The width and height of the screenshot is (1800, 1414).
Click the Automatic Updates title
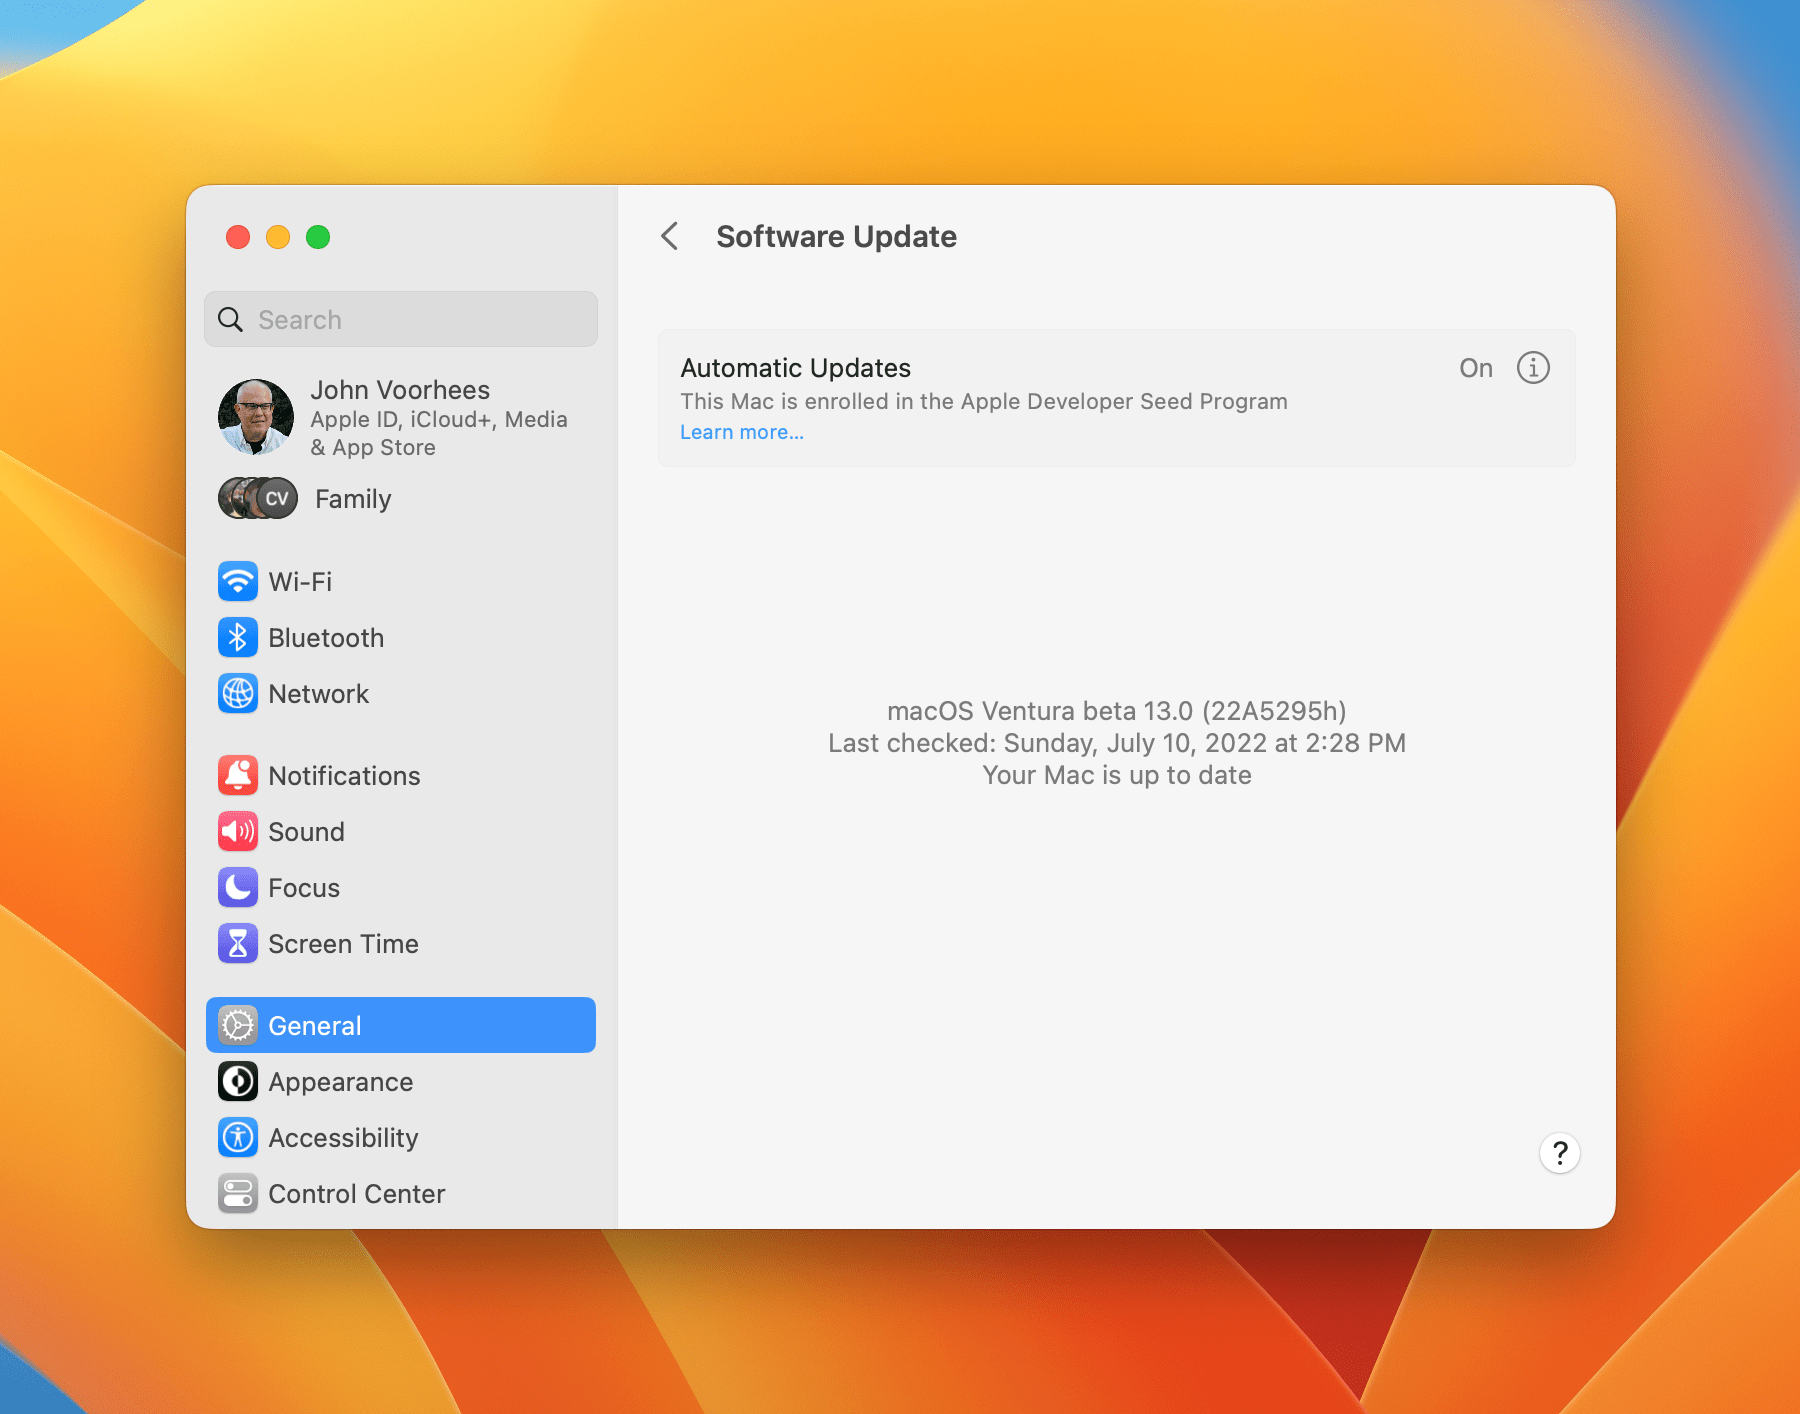click(796, 368)
